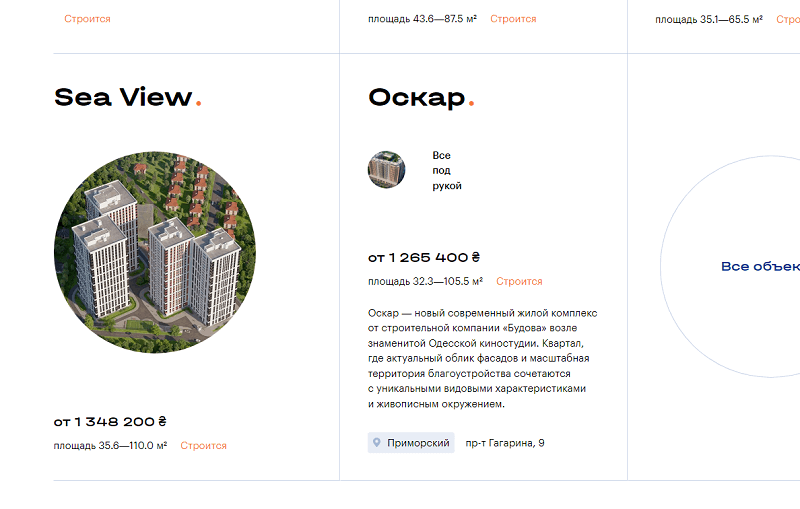The width and height of the screenshot is (800, 509).
Task: Click the Оскар price от 1 265 400 ₴
Action: (x=424, y=257)
